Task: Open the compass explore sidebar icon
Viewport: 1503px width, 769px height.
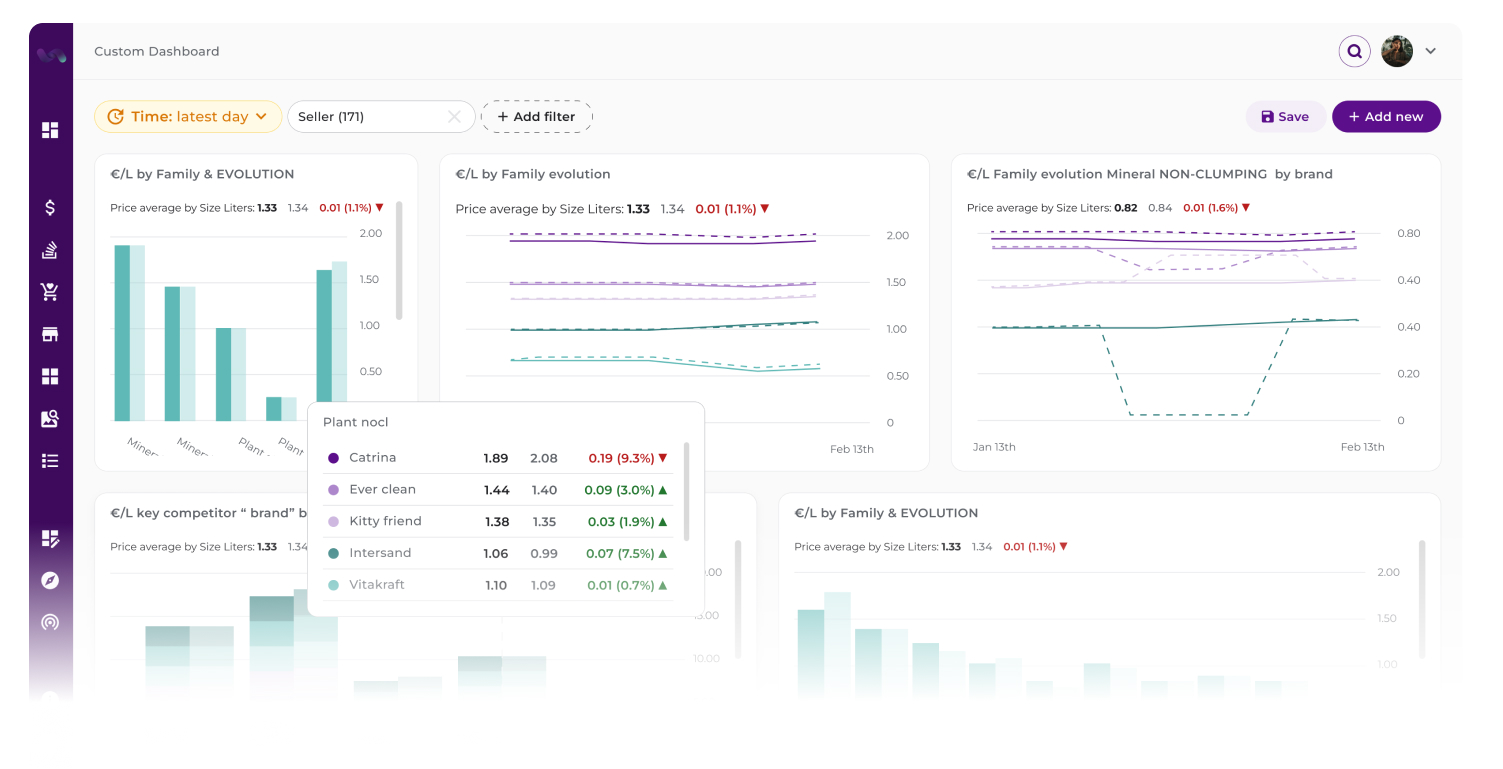Action: tap(50, 581)
